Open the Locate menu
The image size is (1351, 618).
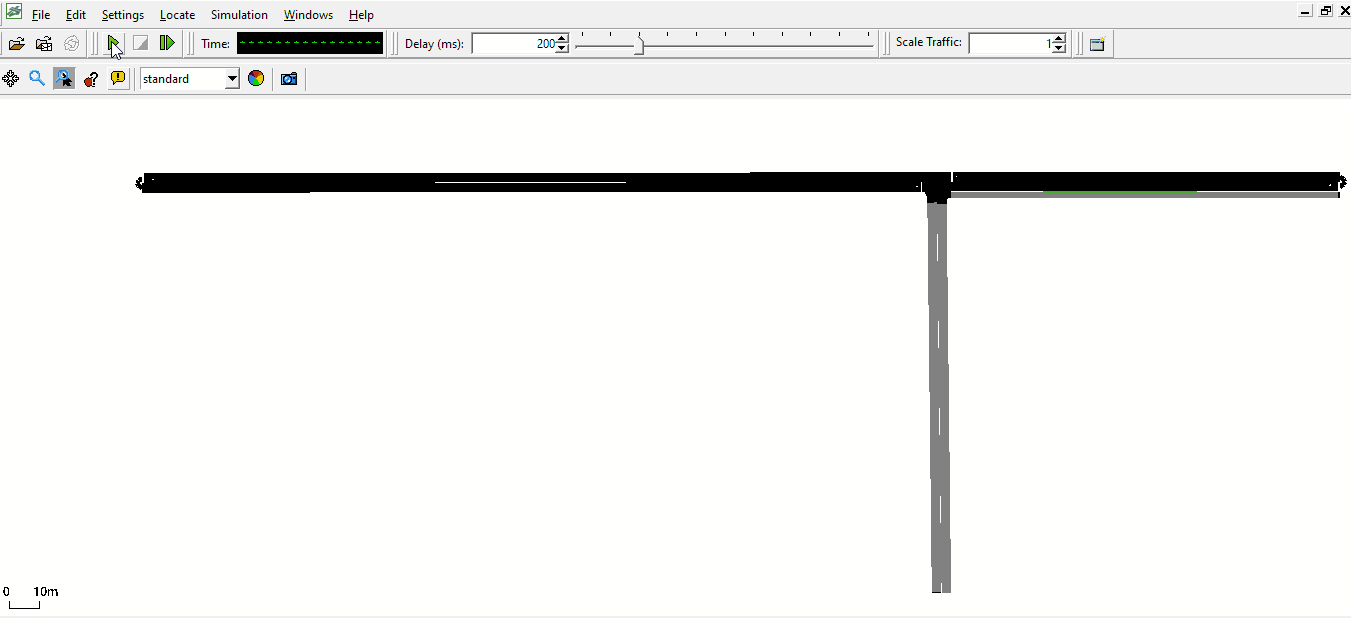[177, 15]
